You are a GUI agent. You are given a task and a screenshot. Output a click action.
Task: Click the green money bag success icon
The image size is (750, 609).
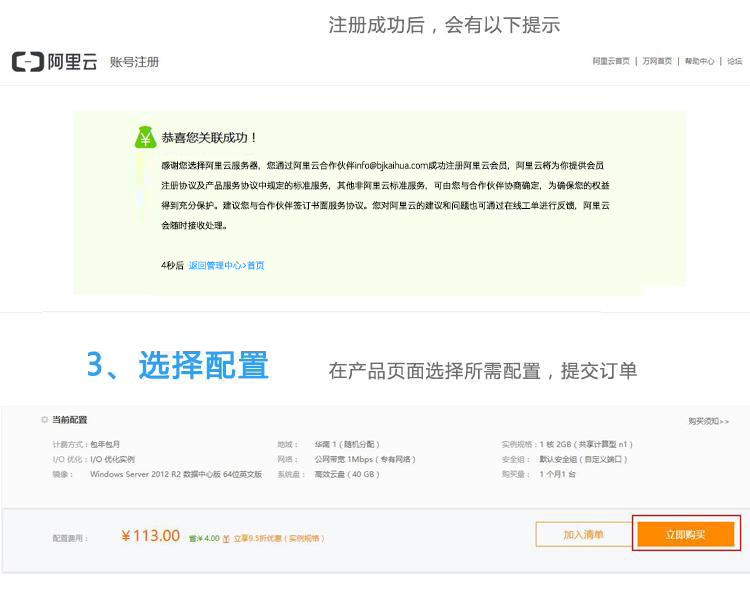click(145, 137)
